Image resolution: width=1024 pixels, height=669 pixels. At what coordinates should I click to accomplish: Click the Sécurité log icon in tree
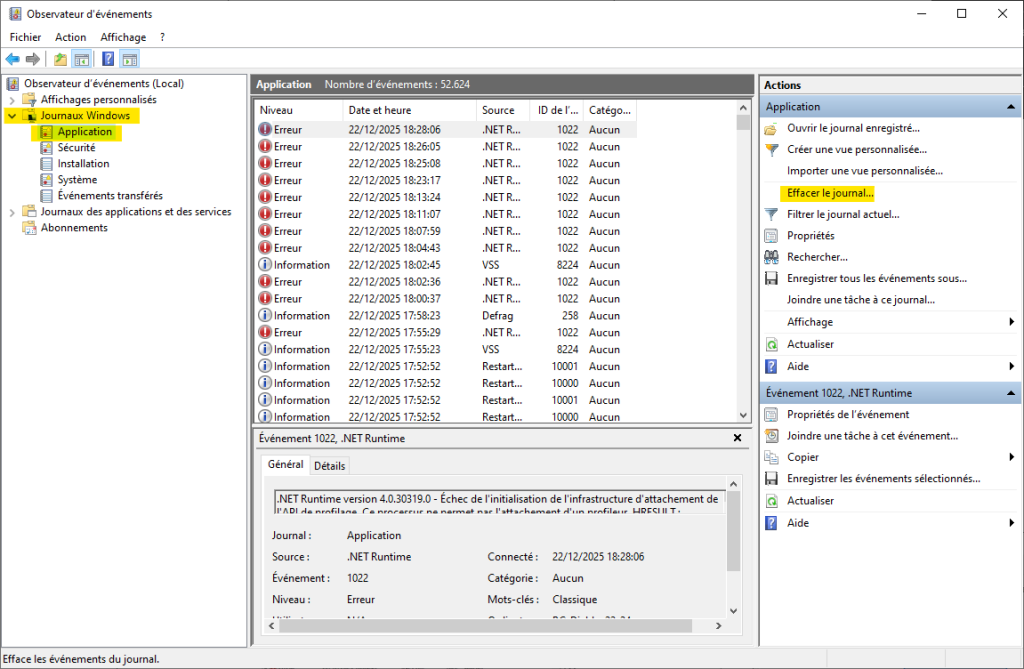coord(47,148)
